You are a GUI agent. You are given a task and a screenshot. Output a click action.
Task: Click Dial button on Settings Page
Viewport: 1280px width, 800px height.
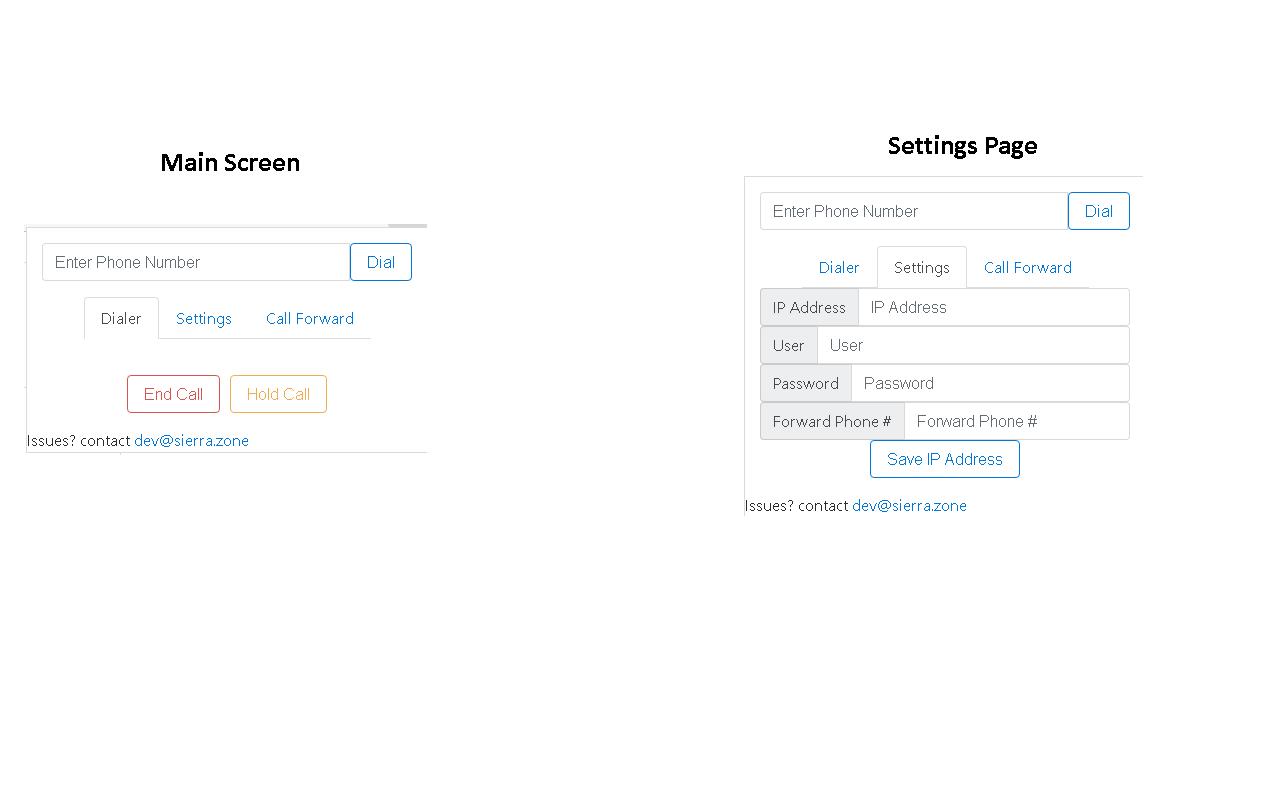(1099, 211)
